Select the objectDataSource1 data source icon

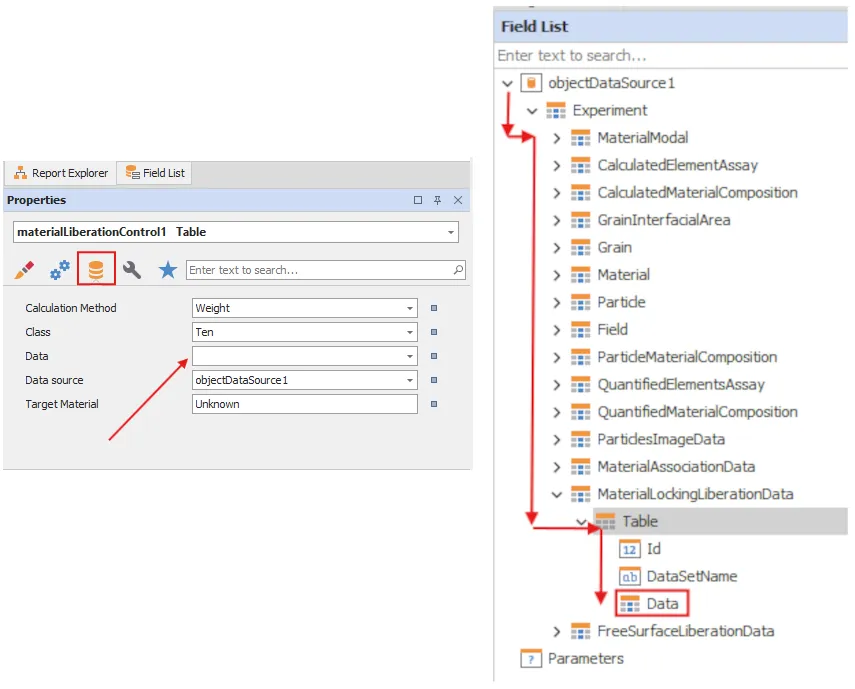531,83
